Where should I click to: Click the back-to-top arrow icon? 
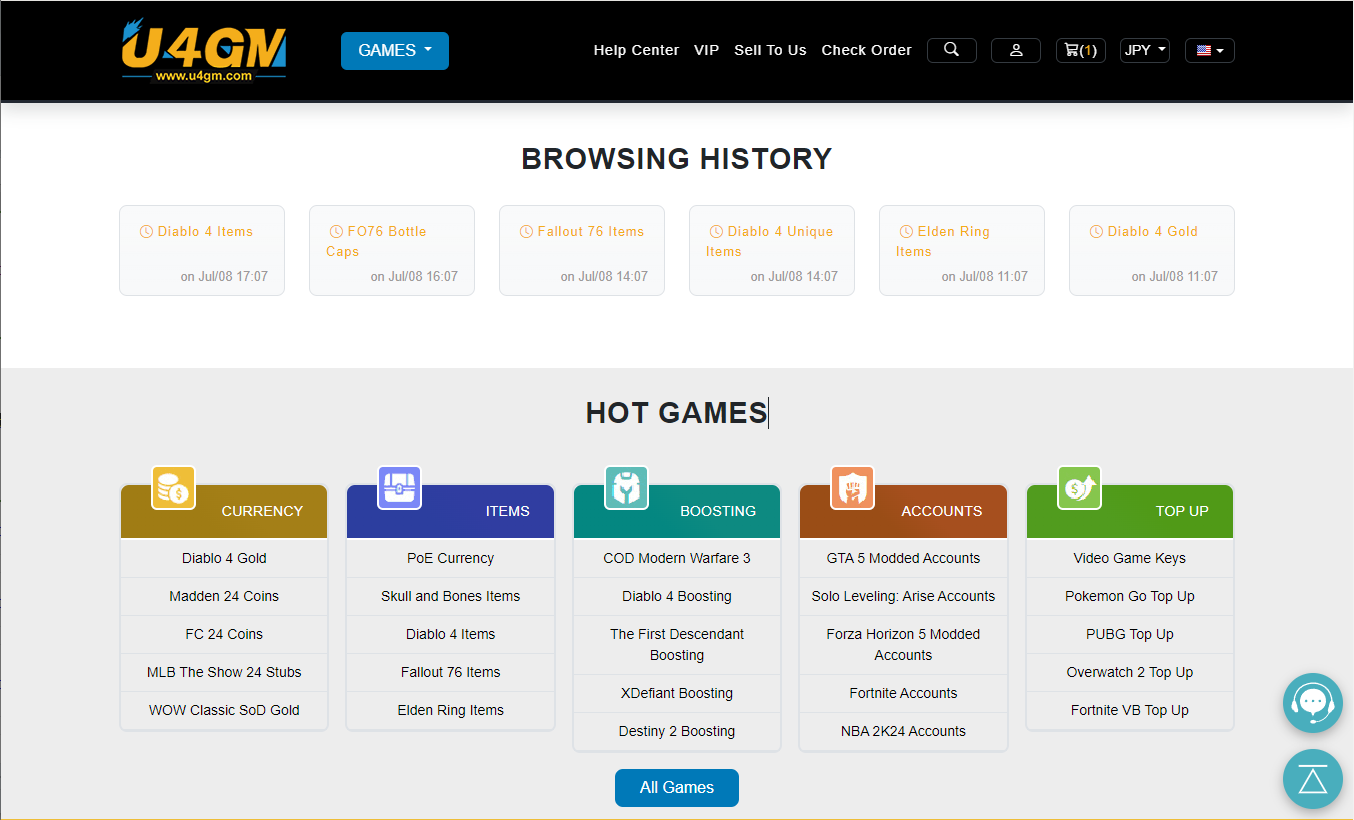click(1313, 779)
